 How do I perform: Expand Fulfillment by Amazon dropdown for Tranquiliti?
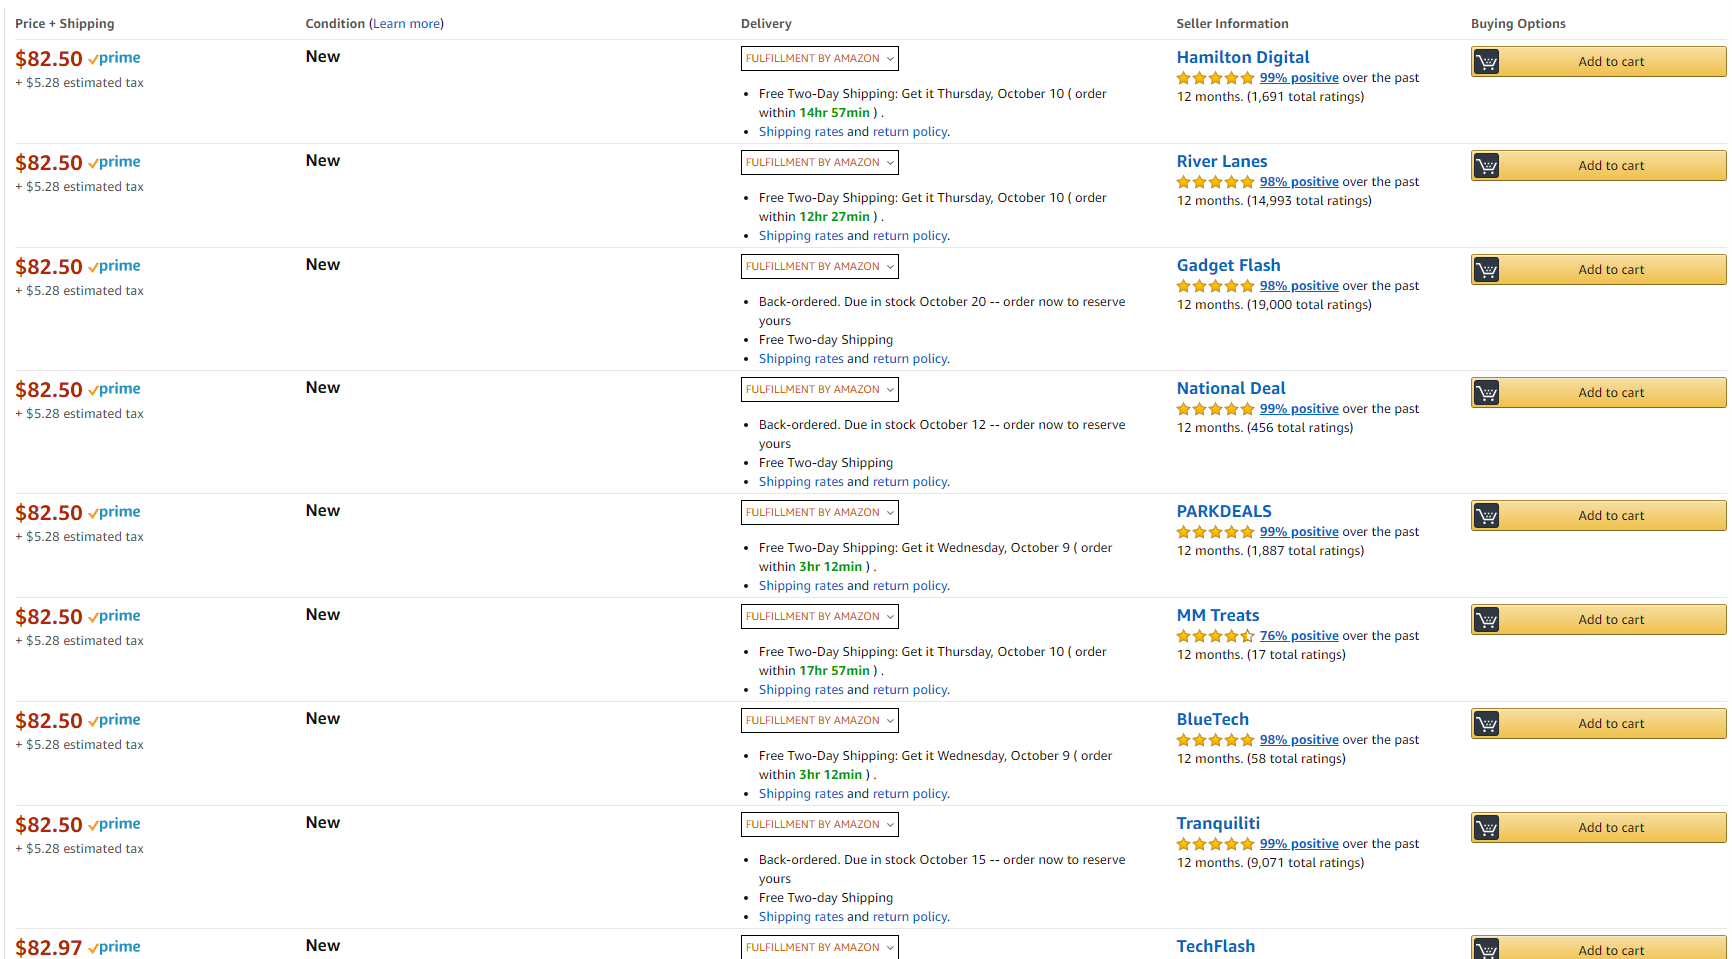tap(819, 825)
